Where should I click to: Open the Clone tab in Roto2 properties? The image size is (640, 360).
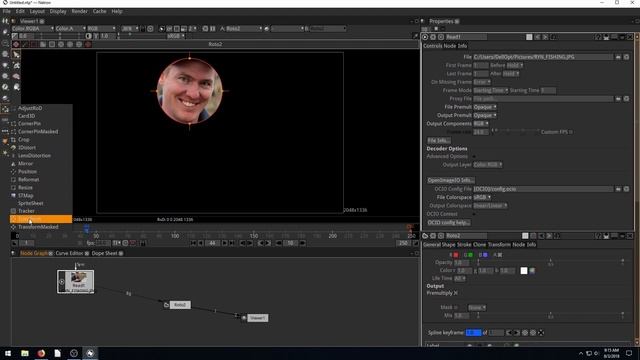pos(479,244)
